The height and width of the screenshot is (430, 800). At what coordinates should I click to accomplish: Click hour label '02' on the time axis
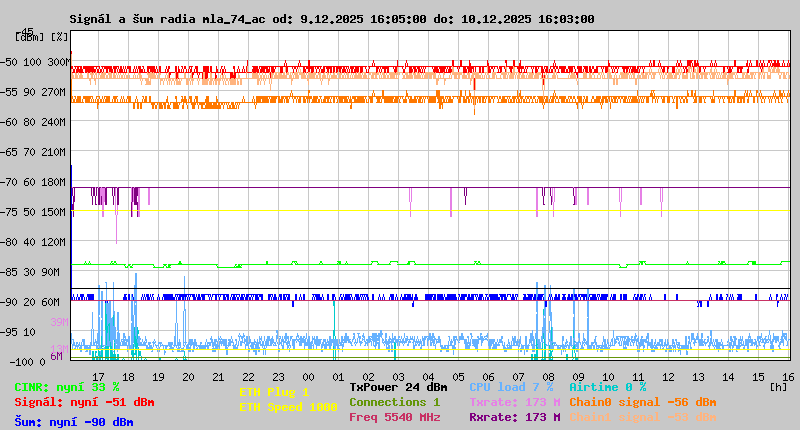coord(368,377)
